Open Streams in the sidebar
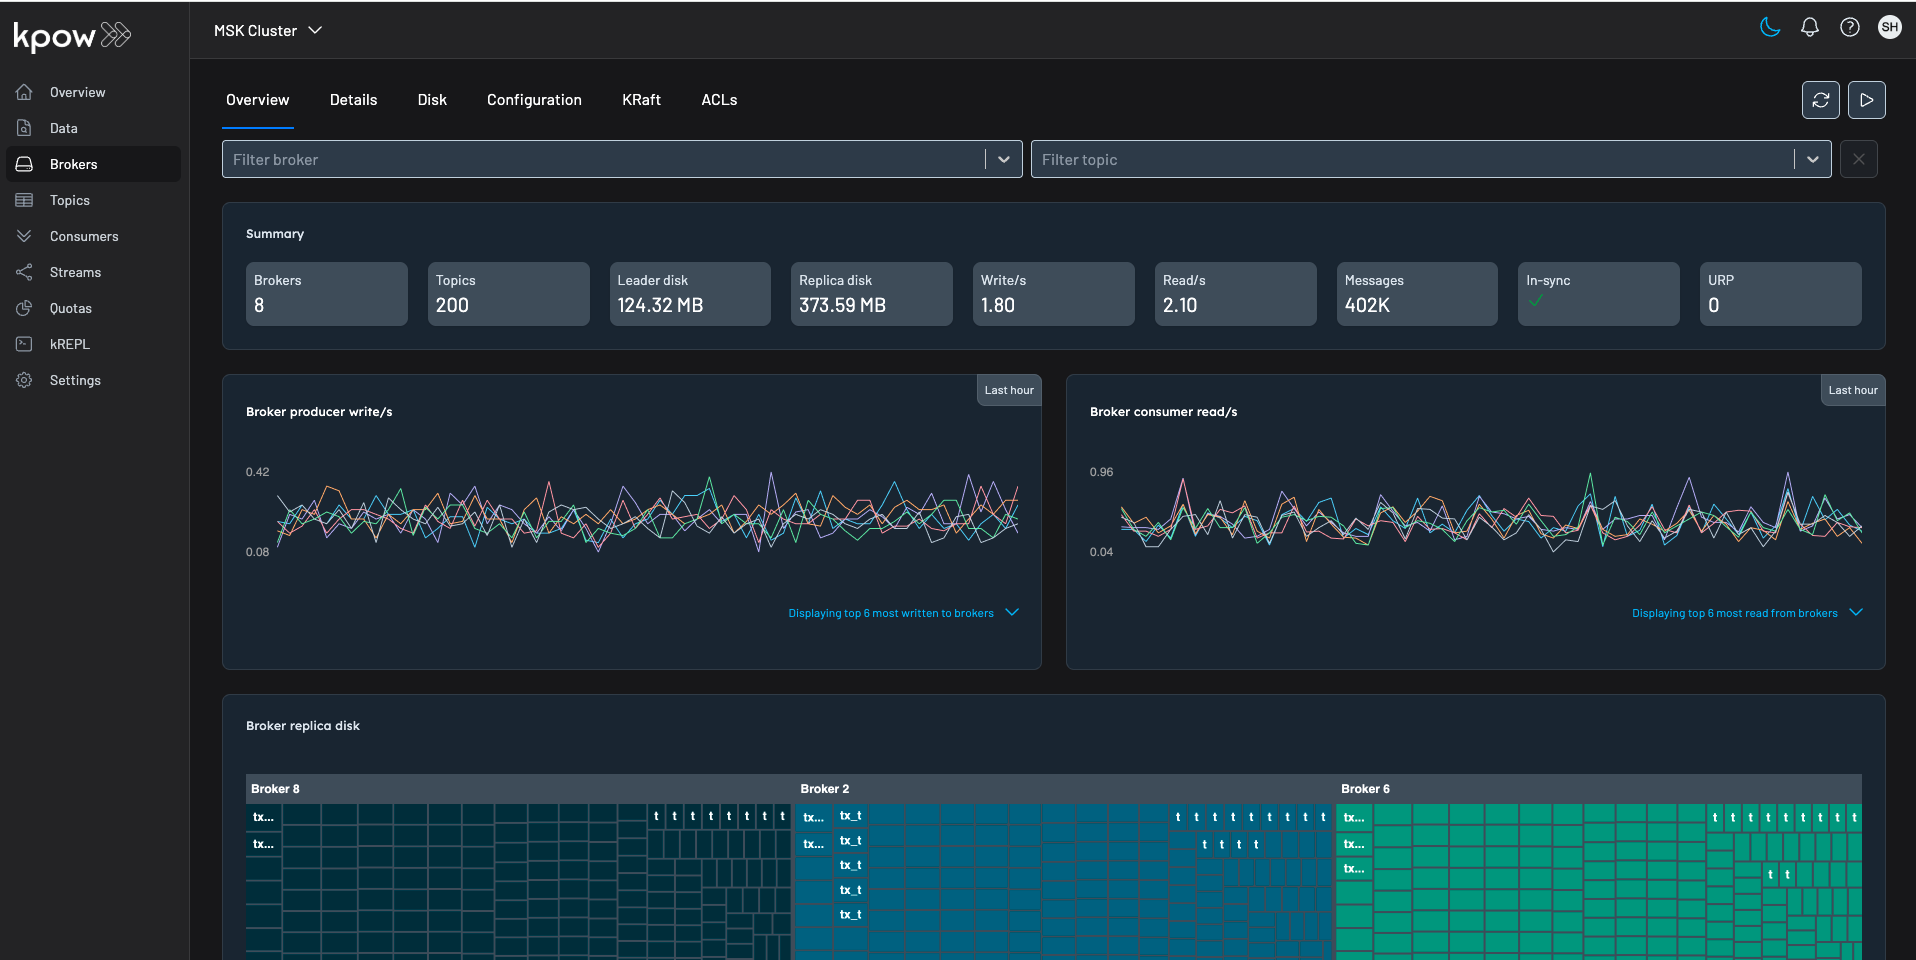 tap(75, 272)
